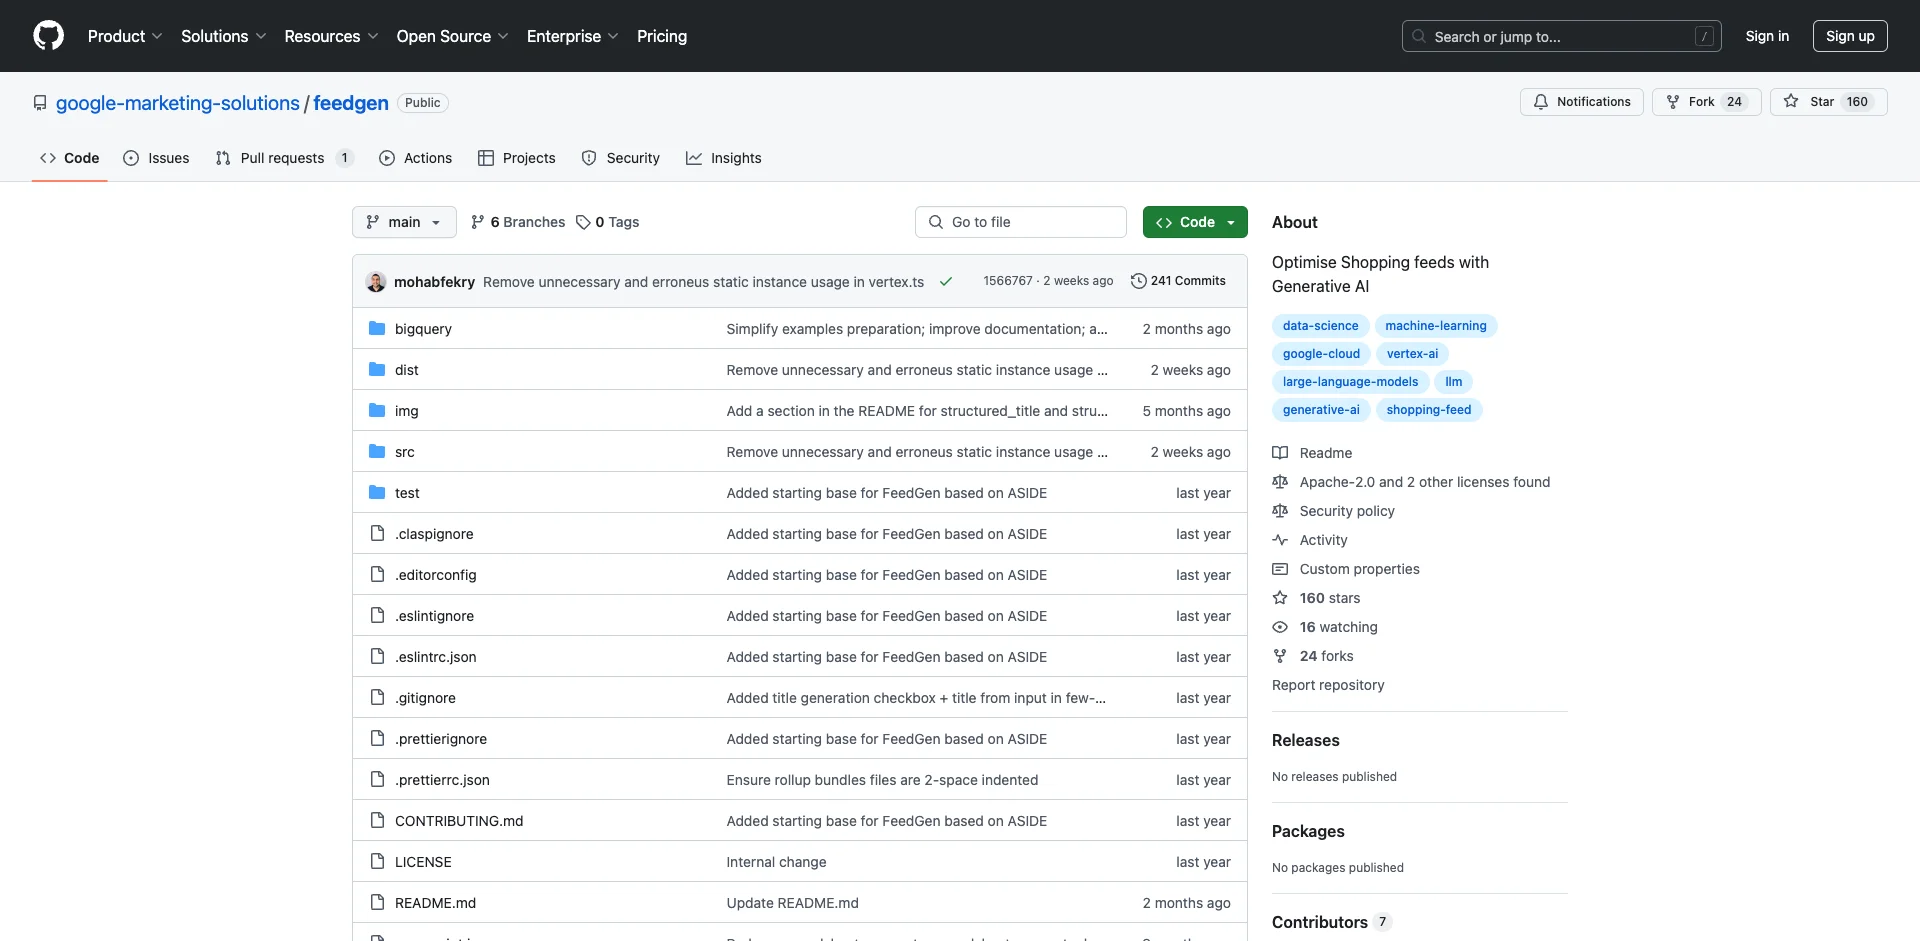Screen dimensions: 1920x941
Task: Open the Pull requests tab
Action: point(283,158)
